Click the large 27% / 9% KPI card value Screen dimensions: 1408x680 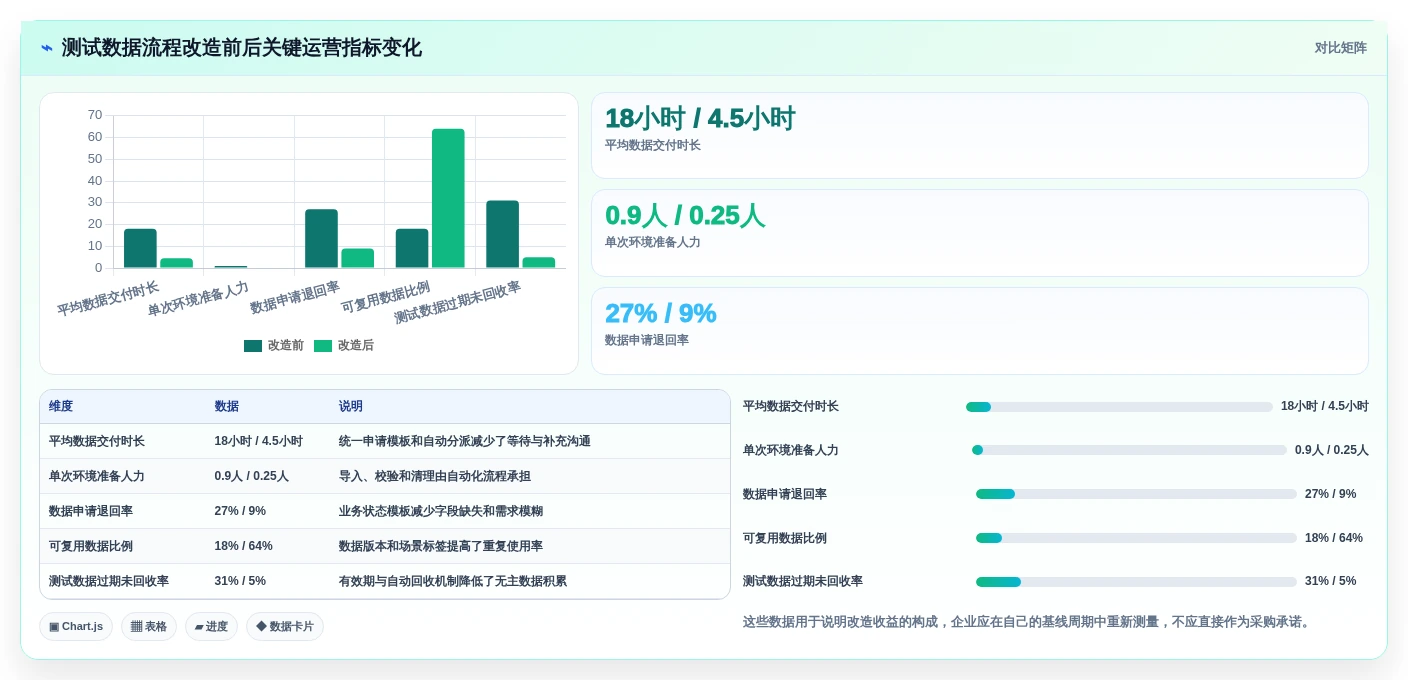[661, 313]
